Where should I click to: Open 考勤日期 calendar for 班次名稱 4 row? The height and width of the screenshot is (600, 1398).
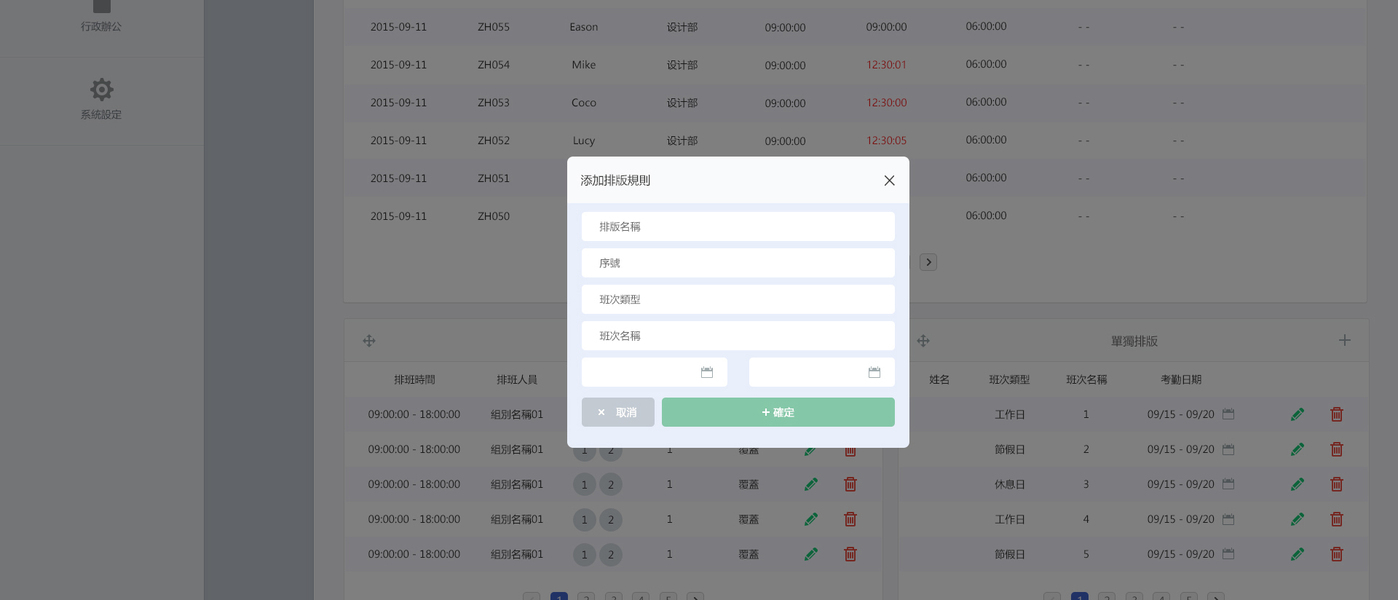coord(1228,519)
